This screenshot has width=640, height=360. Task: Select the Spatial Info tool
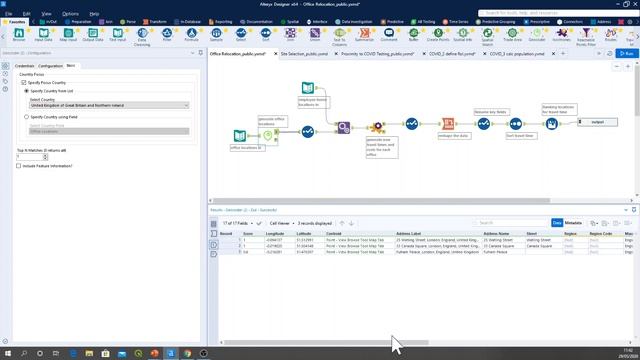point(463,34)
